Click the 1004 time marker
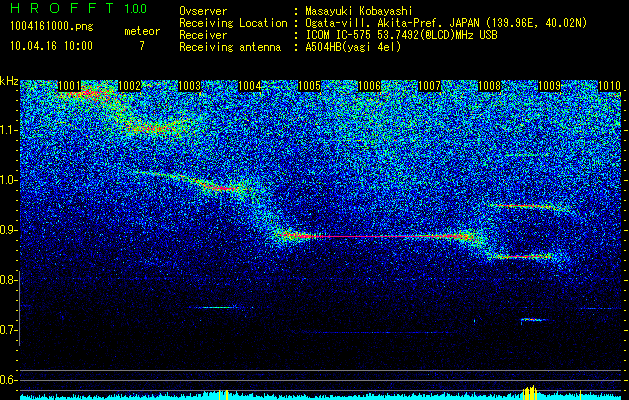Image resolution: width=629 pixels, height=400 pixels. pos(250,86)
